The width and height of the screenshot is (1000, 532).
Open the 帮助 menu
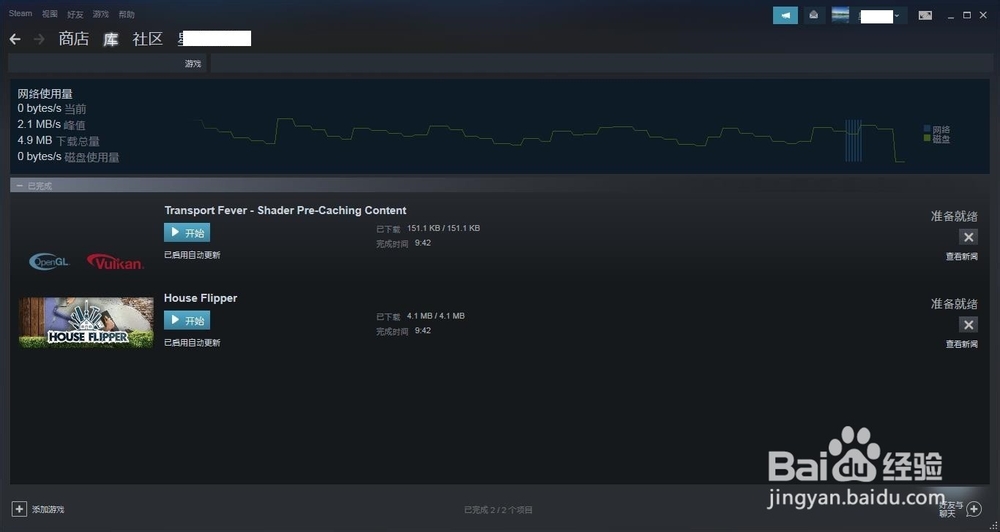coord(126,14)
